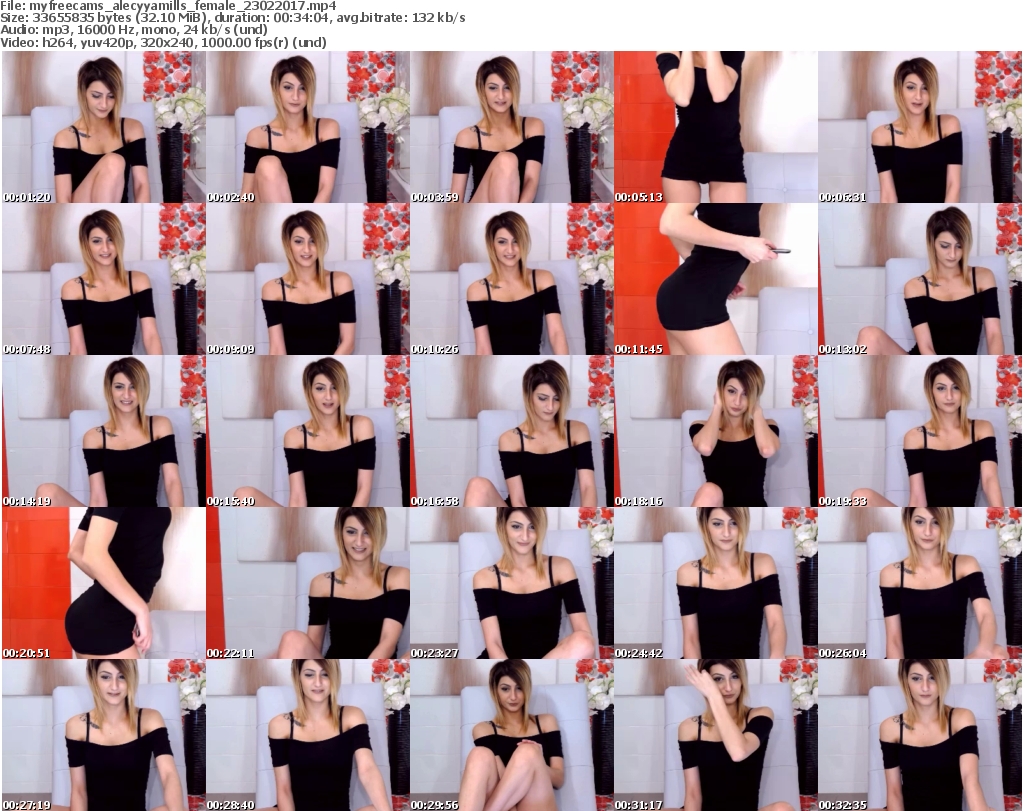This screenshot has height=811, width=1024.
Task: Open the frame stamped 00:28:40
Action: [308, 735]
